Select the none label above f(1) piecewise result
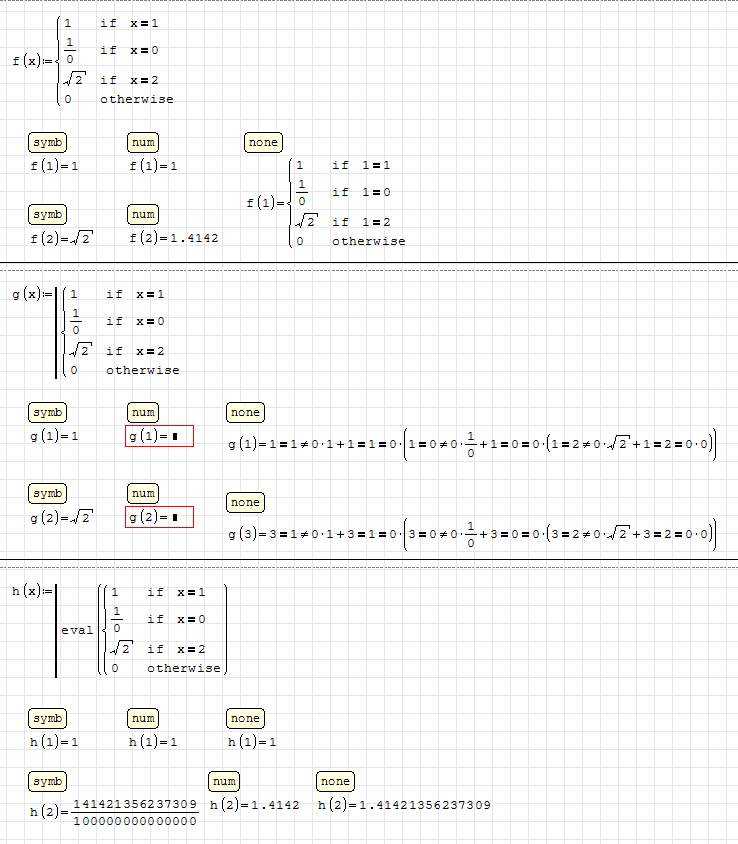 [x=263, y=143]
